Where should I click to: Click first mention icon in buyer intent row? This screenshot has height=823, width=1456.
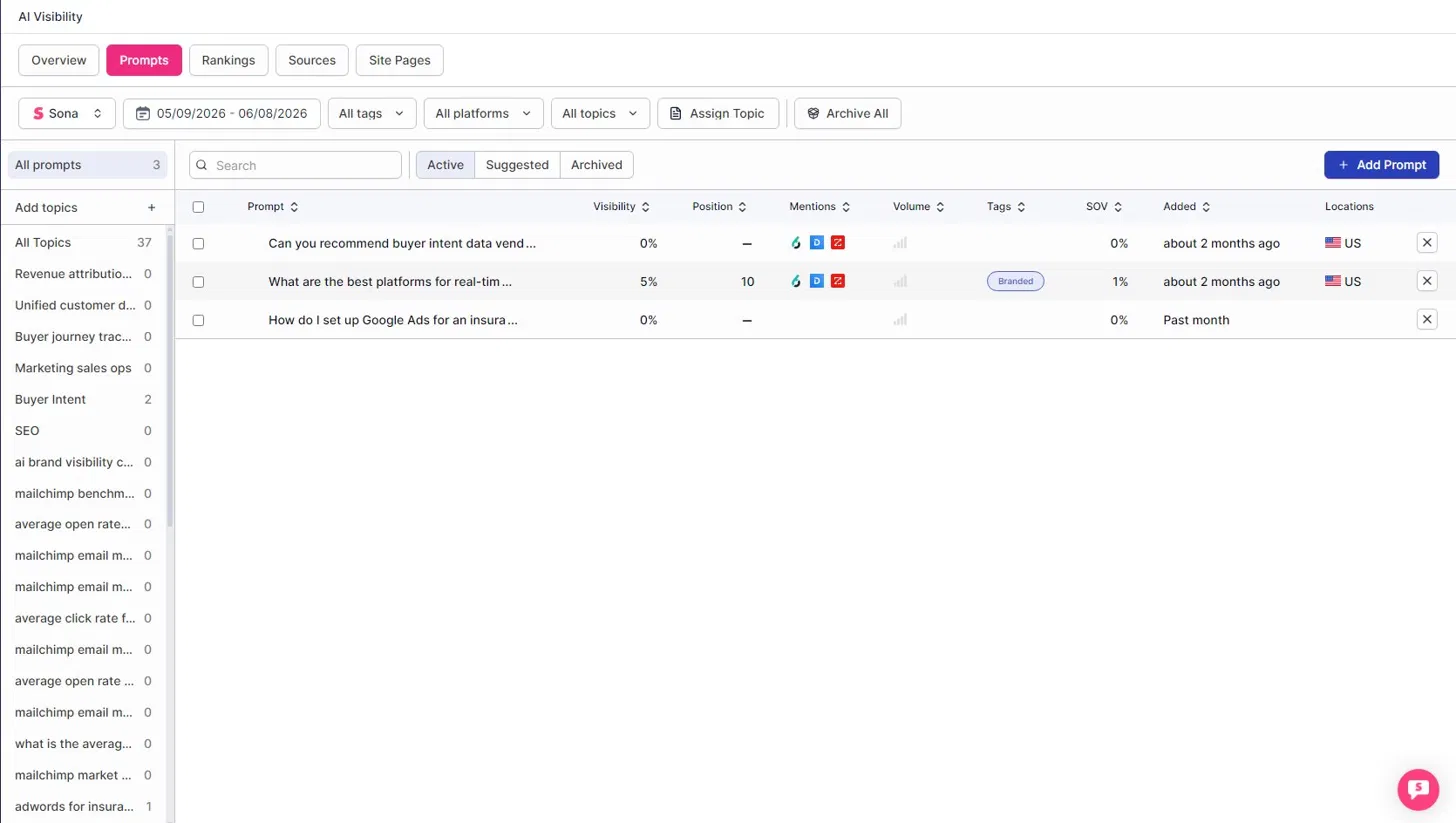pyautogui.click(x=796, y=243)
